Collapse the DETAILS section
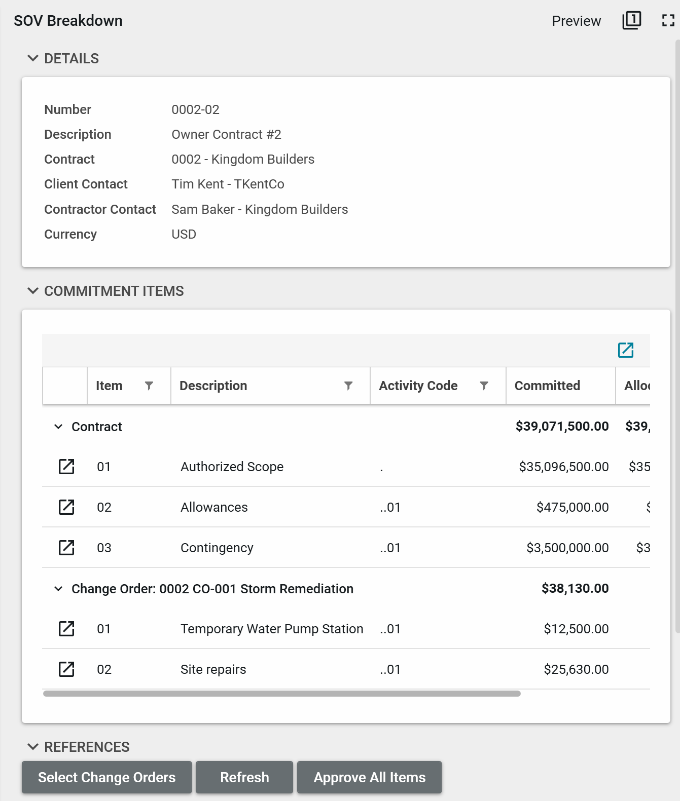680x801 pixels. click(32, 59)
